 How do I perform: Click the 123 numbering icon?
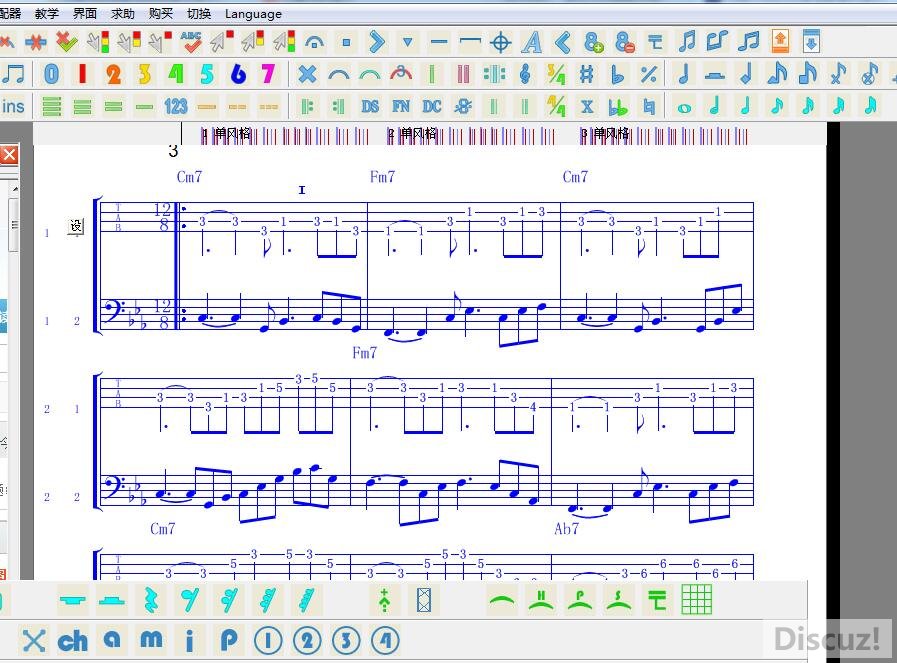point(176,106)
